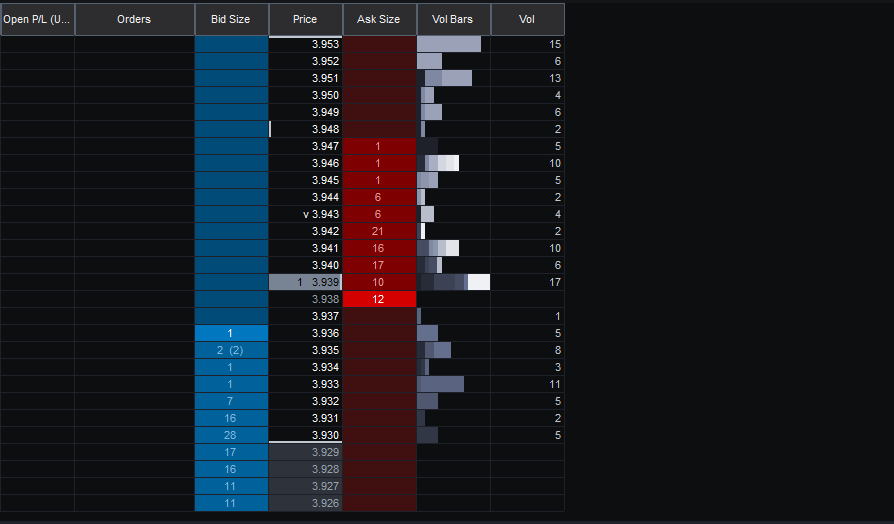Image resolution: width=894 pixels, height=524 pixels.
Task: Select the grayed price 3.929 cell
Action: [306, 452]
